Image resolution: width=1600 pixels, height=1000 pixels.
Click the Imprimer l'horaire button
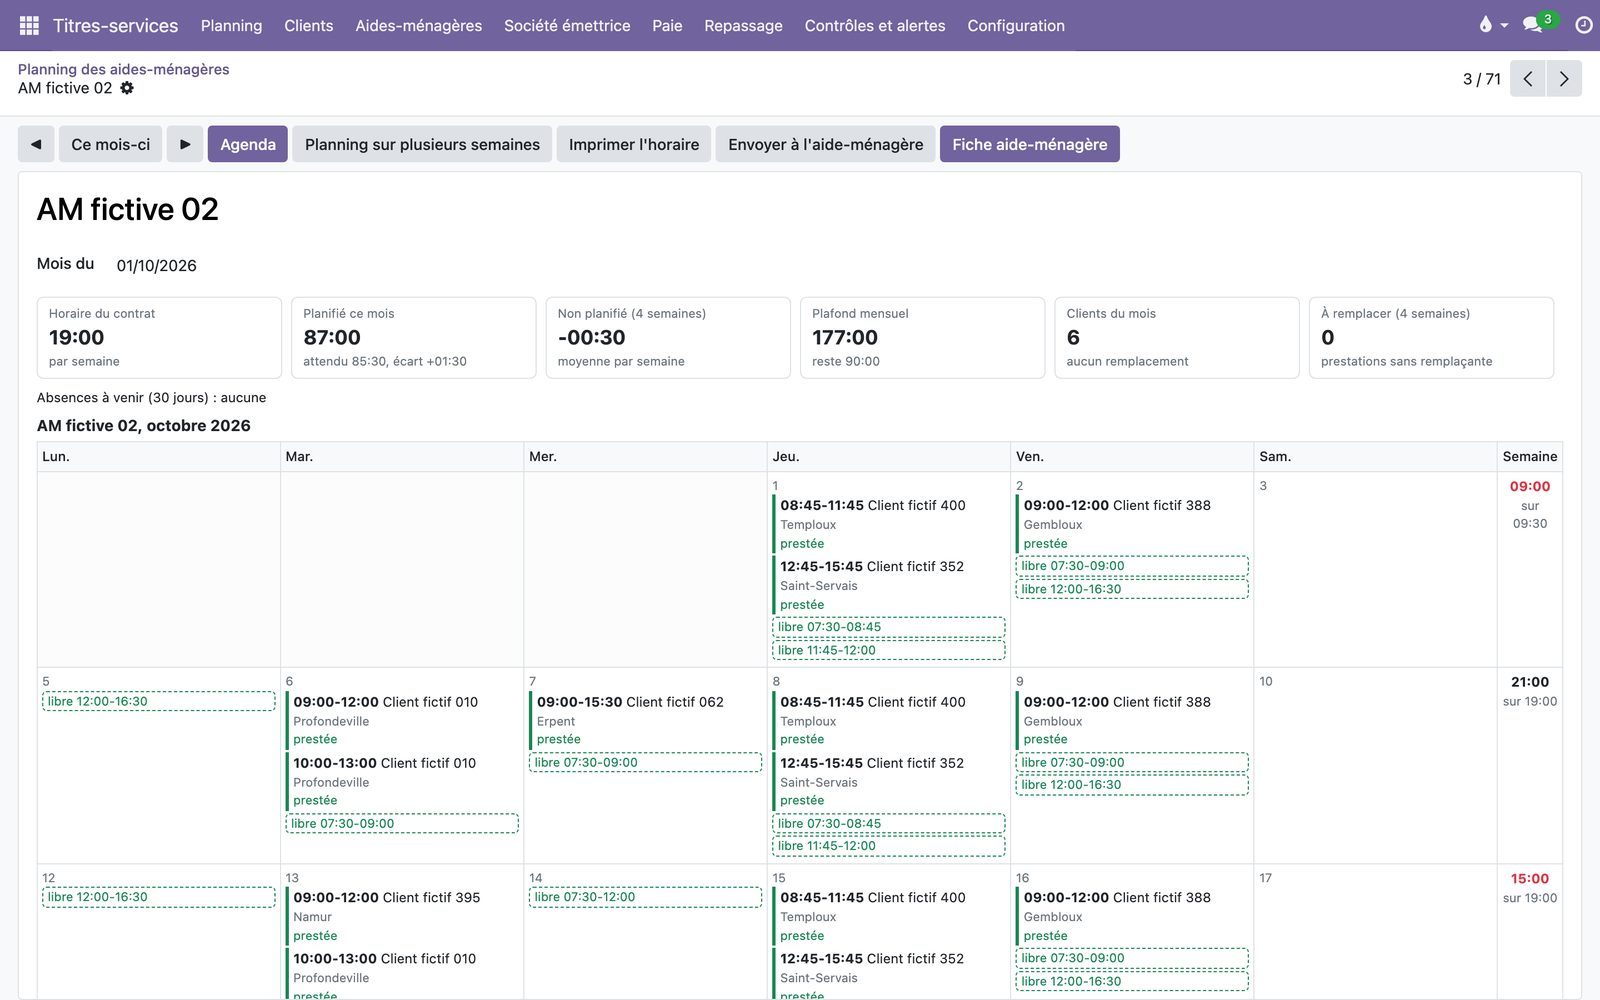click(634, 144)
